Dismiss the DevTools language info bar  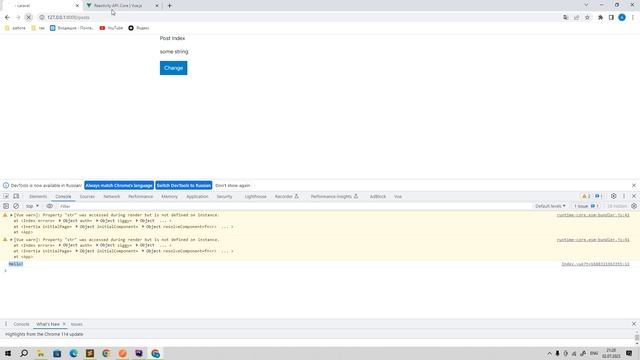click(633, 185)
